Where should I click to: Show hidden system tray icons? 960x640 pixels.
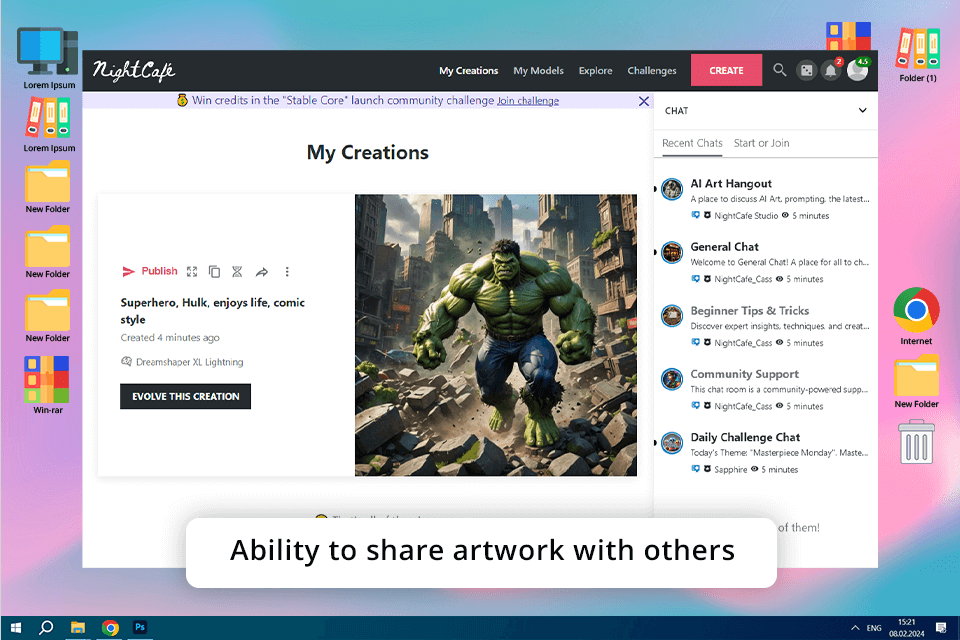pyautogui.click(x=855, y=628)
